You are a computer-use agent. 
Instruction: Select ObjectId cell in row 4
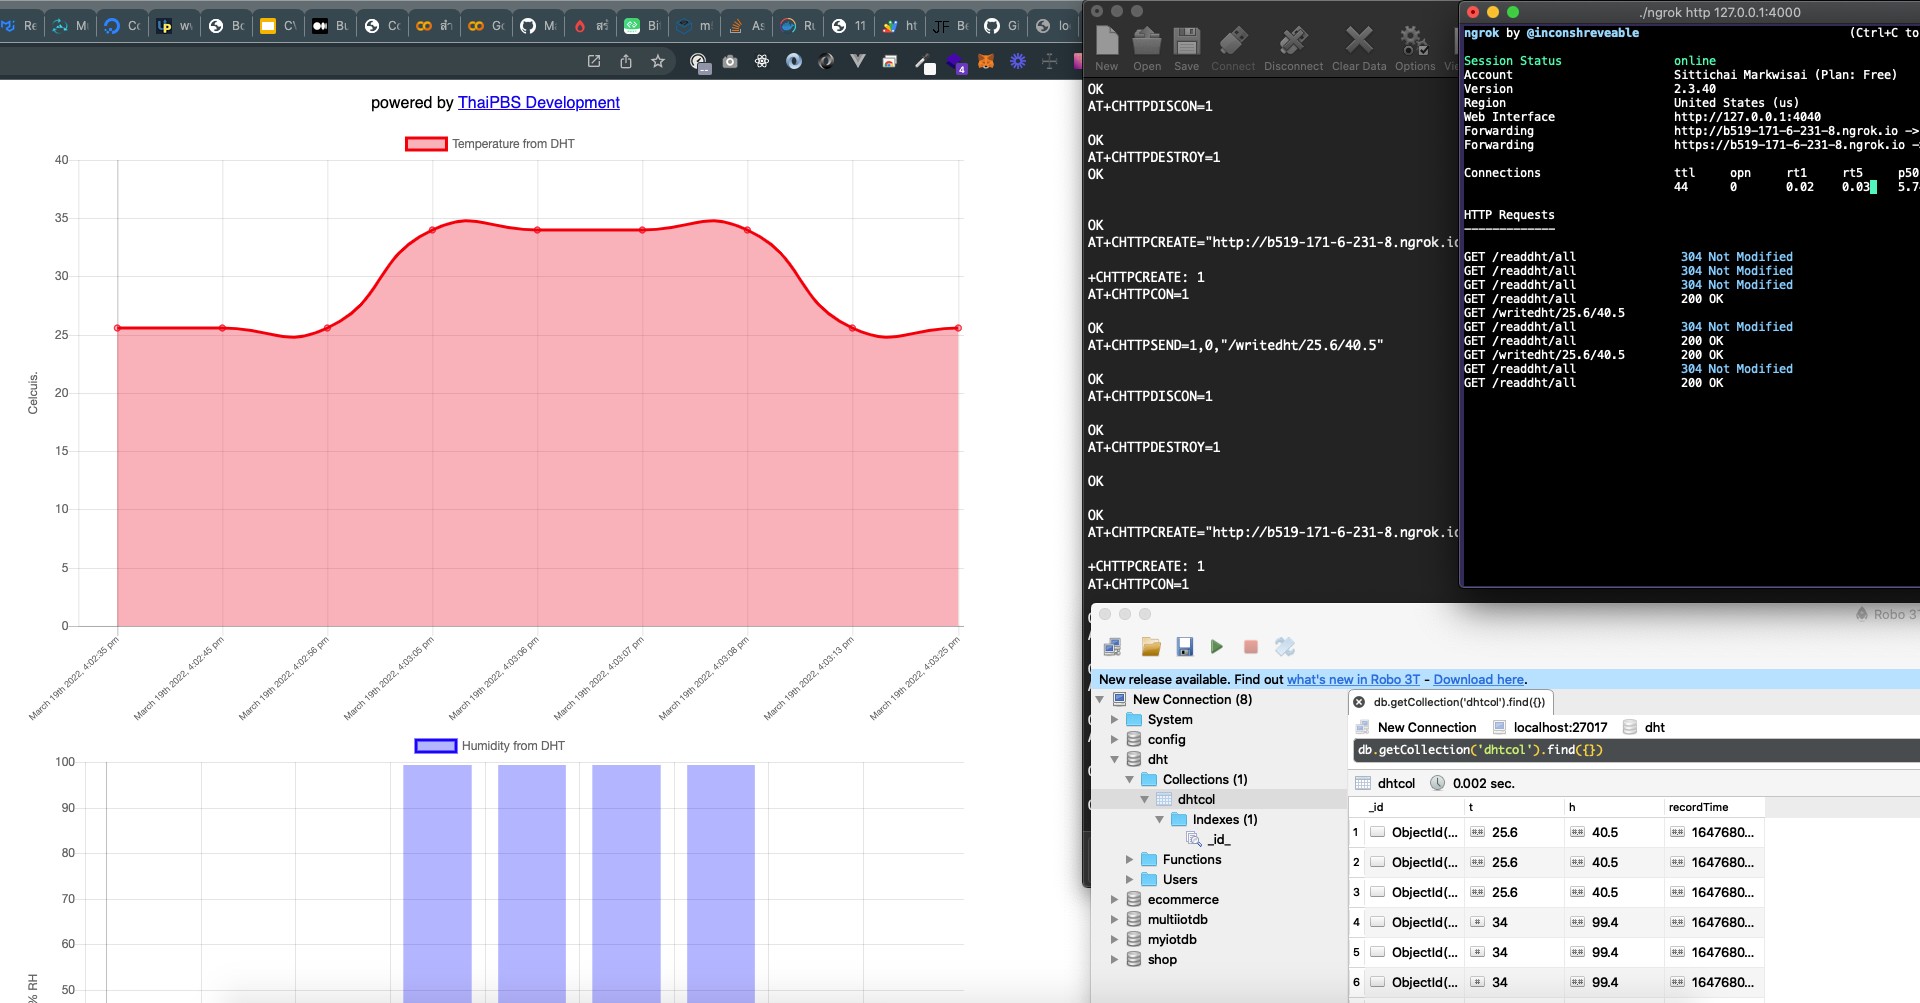tap(1414, 922)
